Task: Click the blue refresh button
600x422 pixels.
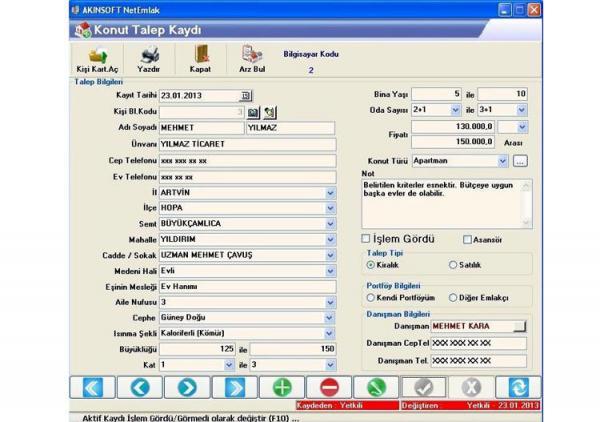Action: 518,387
